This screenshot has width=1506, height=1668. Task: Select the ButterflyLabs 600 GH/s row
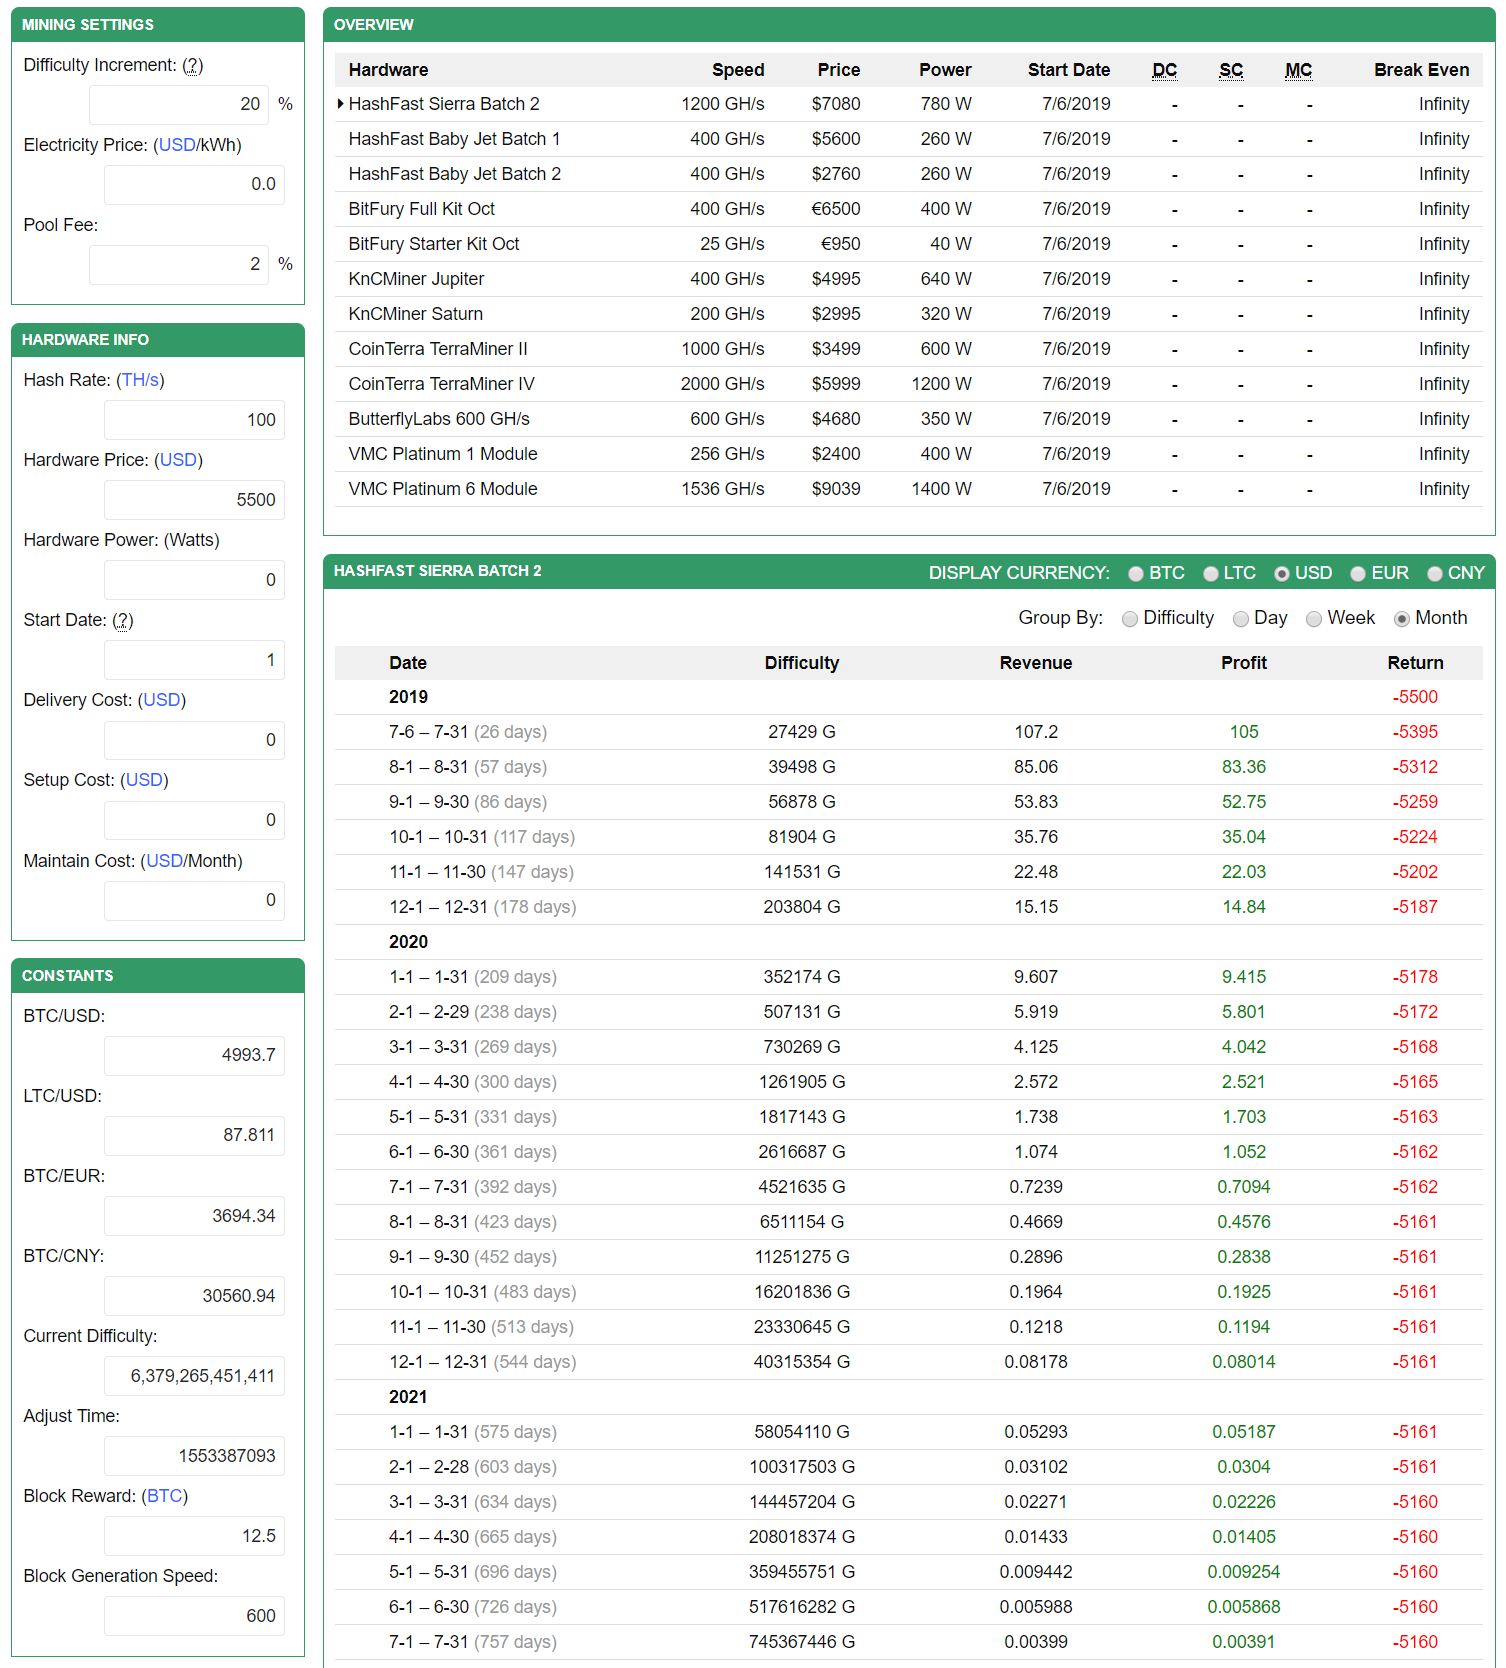(x=909, y=419)
